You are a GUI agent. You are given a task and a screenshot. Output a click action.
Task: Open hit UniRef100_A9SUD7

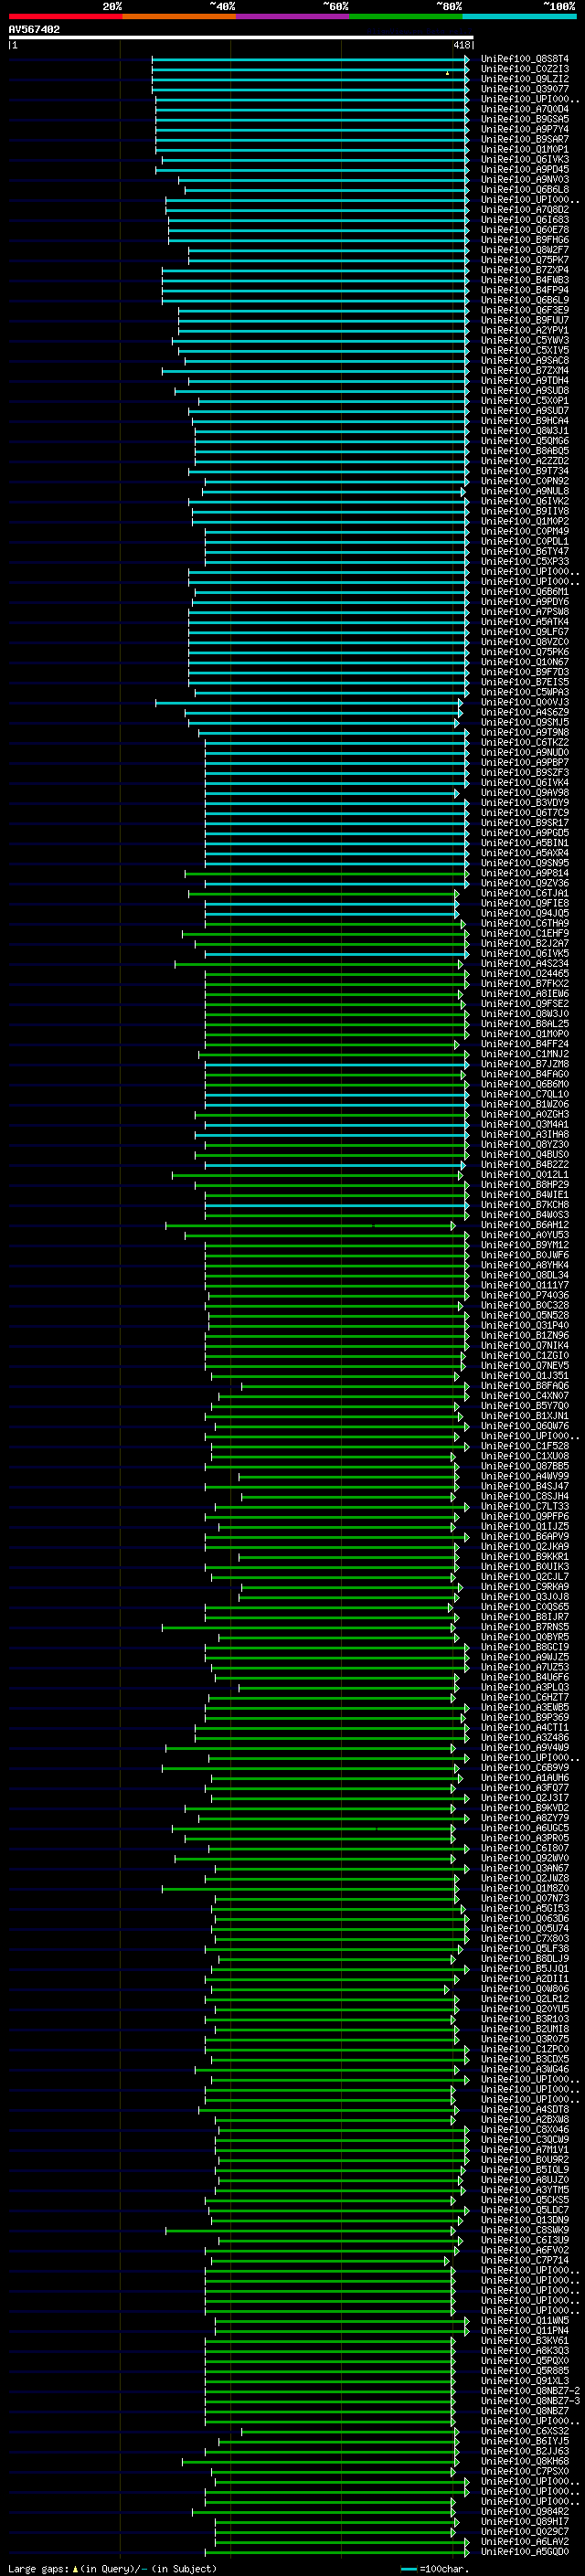524,411
